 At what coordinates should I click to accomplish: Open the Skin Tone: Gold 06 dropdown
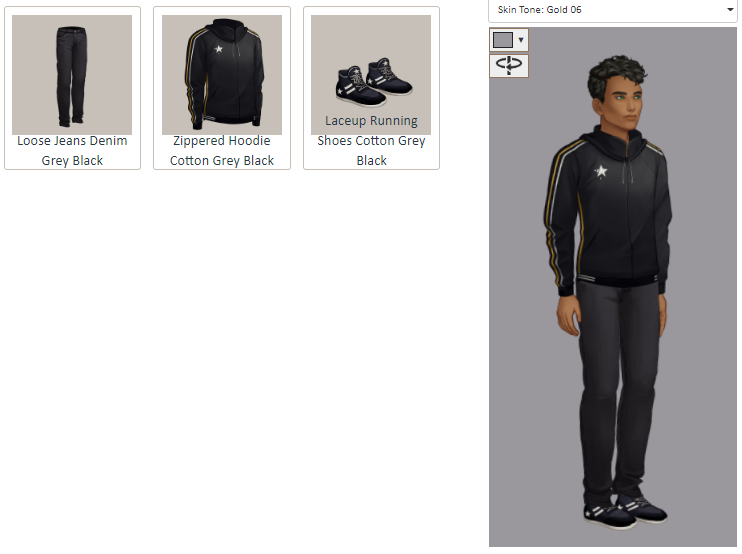(x=612, y=10)
